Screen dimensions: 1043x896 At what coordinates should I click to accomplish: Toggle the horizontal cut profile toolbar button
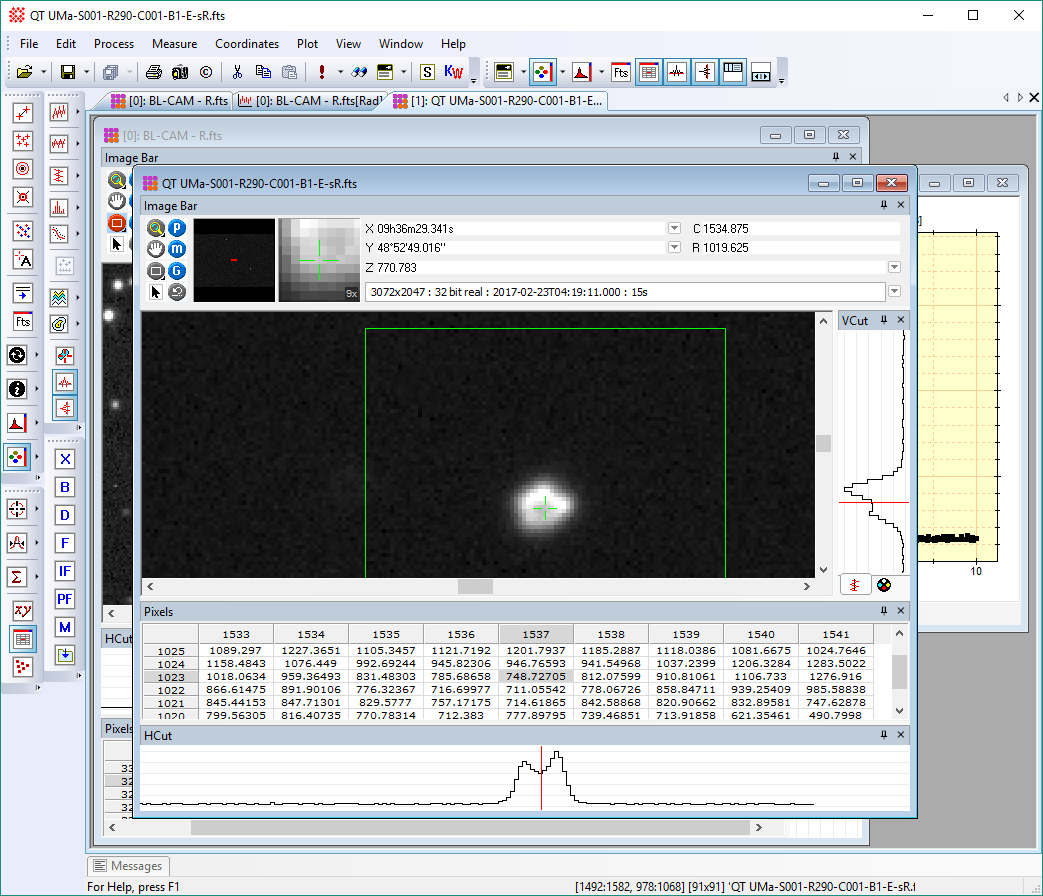pyautogui.click(x=677, y=72)
